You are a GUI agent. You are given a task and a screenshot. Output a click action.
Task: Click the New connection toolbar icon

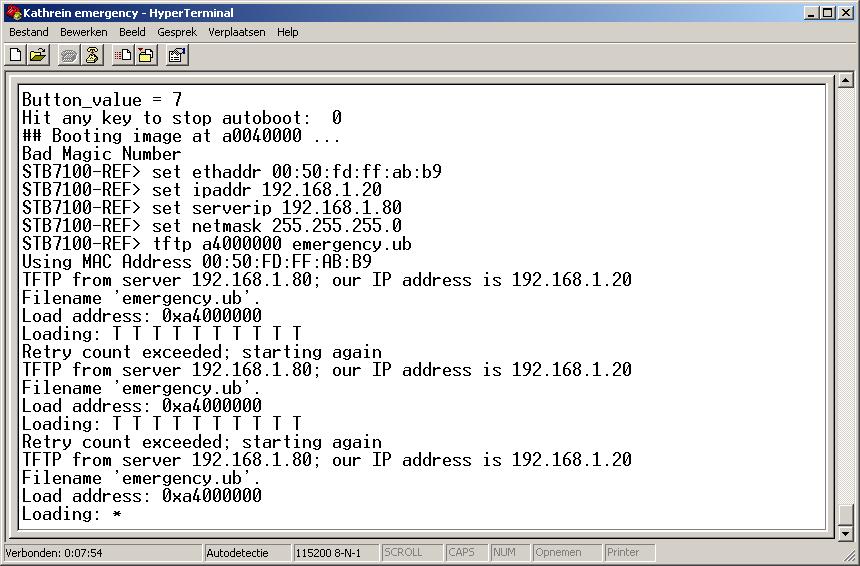pyautogui.click(x=16, y=55)
